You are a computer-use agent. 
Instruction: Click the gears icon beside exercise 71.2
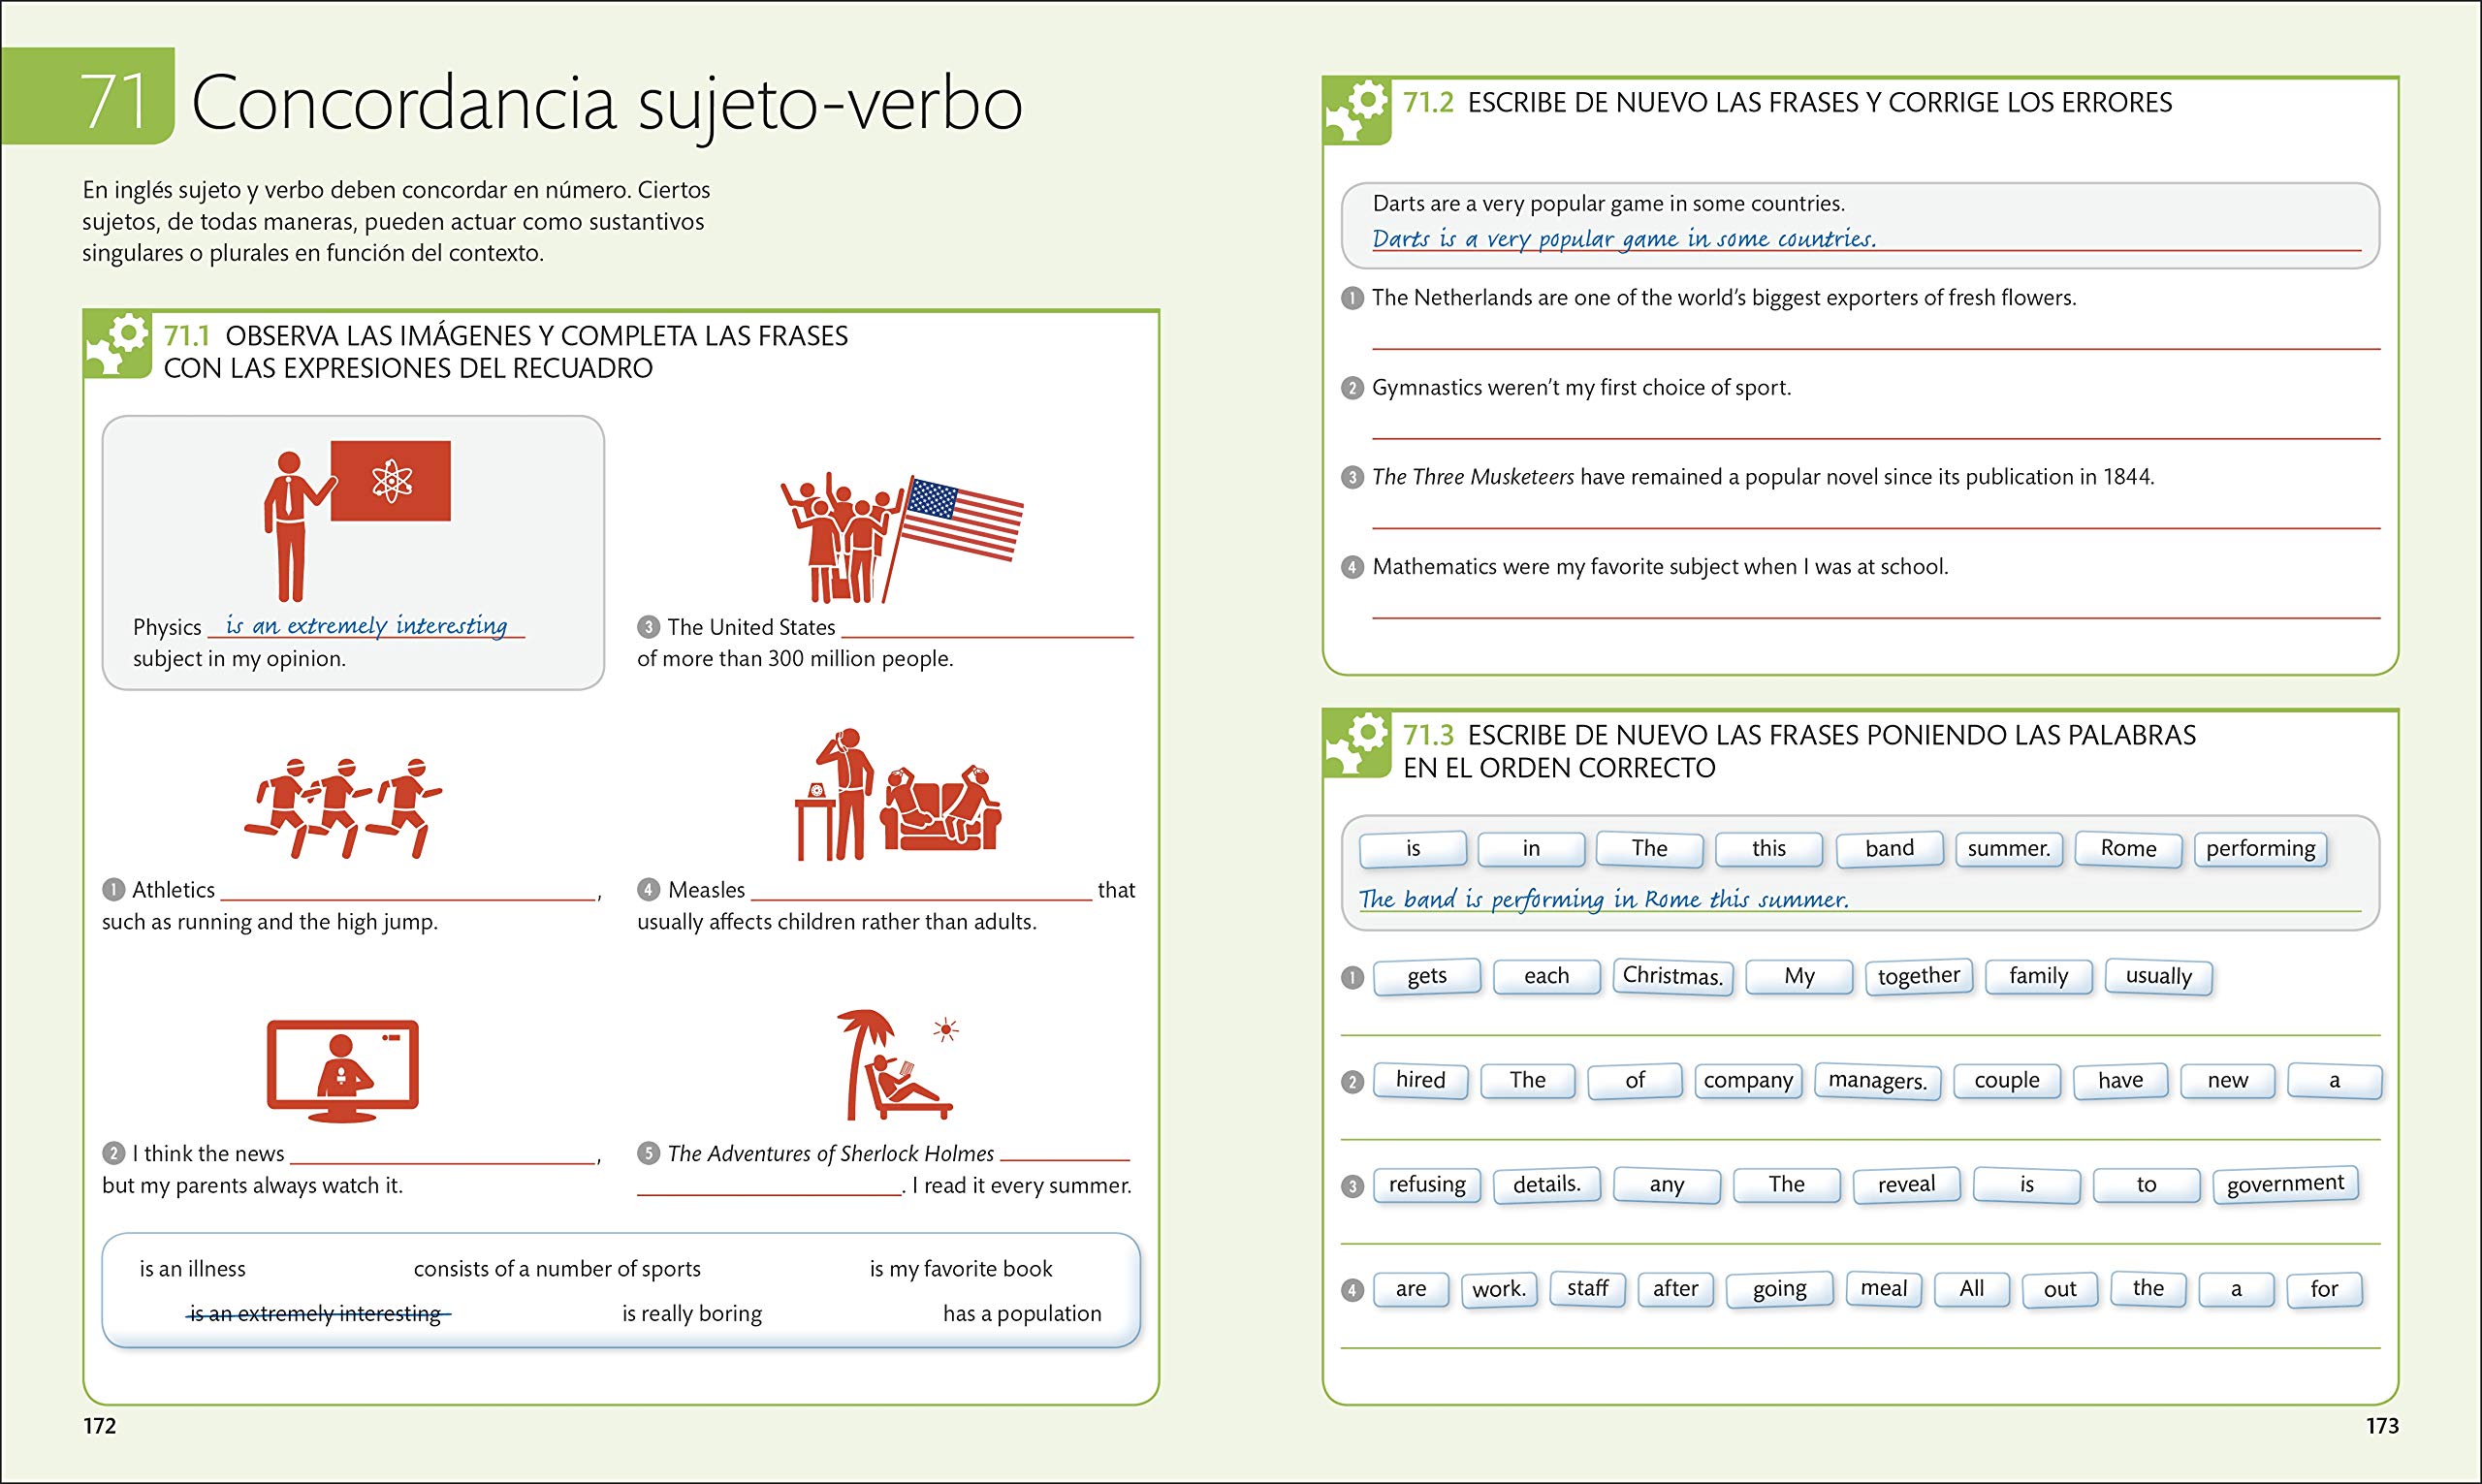(x=1357, y=111)
